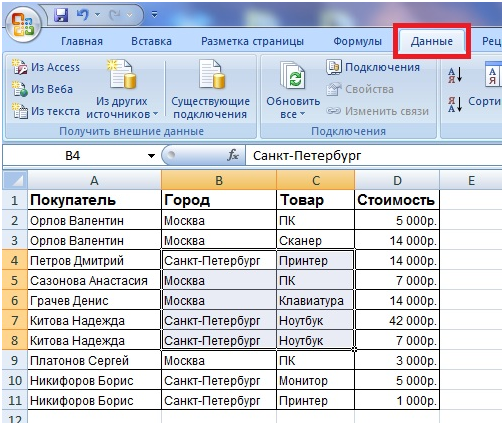
Task: Click the Save floppy disk icon
Action: tap(61, 15)
